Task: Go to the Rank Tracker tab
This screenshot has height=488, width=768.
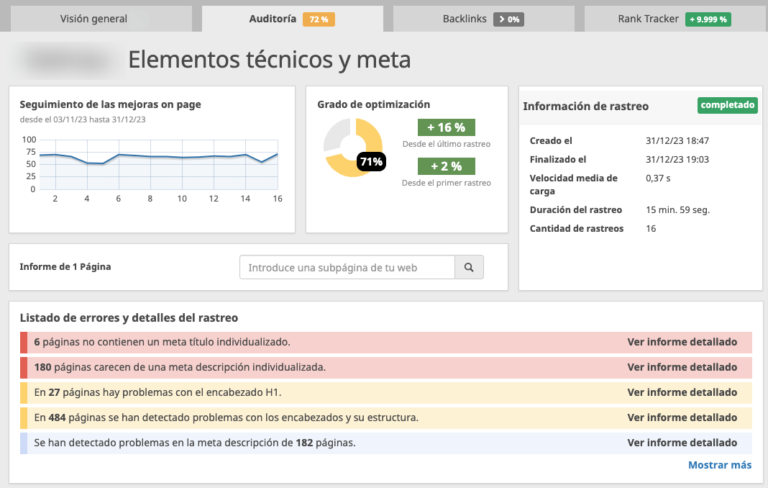Action: pos(647,19)
